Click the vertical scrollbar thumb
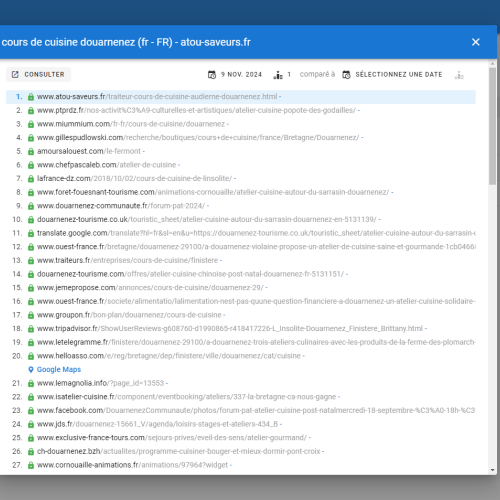The height and width of the screenshot is (500, 500). (x=493, y=126)
